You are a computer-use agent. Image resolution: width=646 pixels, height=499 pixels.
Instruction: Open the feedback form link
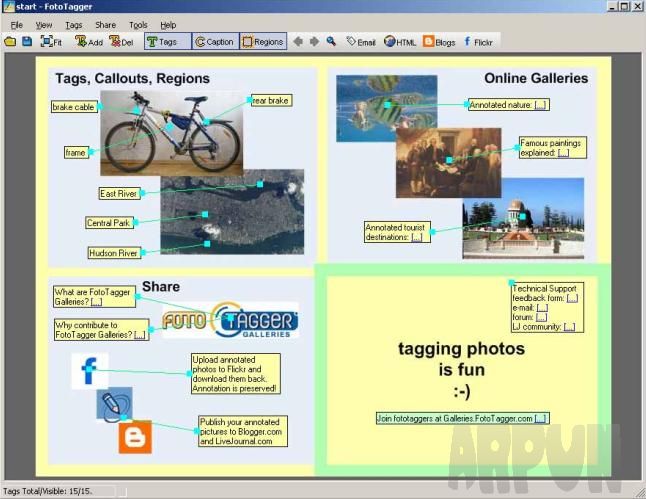click(x=572, y=298)
